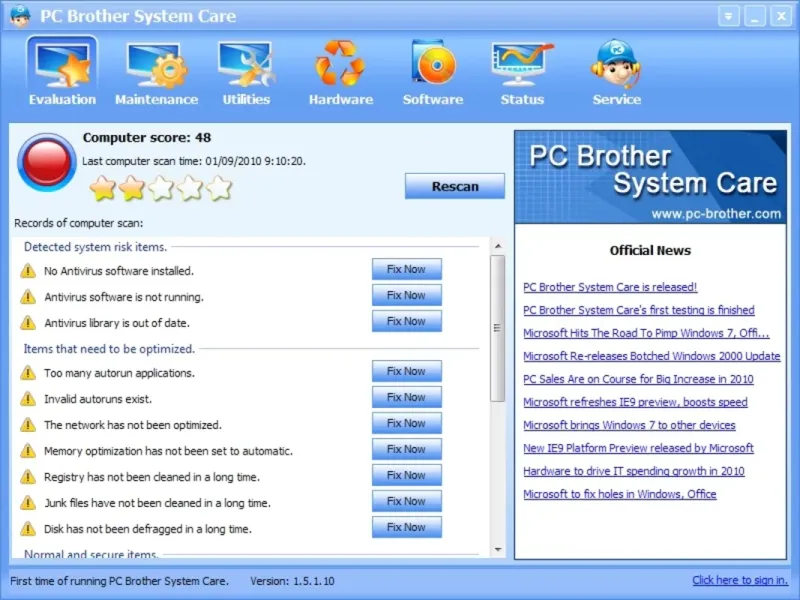Click warning icon beside Antivirus library is out of date
Image resolution: width=800 pixels, height=600 pixels.
pos(28,322)
